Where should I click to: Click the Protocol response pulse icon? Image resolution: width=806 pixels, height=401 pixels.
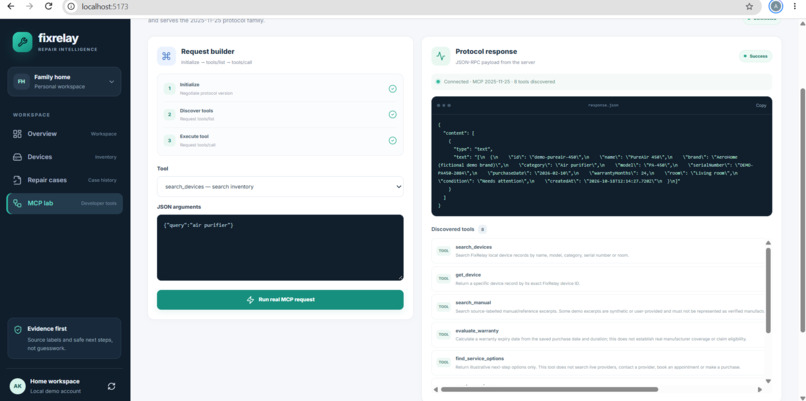pos(441,57)
